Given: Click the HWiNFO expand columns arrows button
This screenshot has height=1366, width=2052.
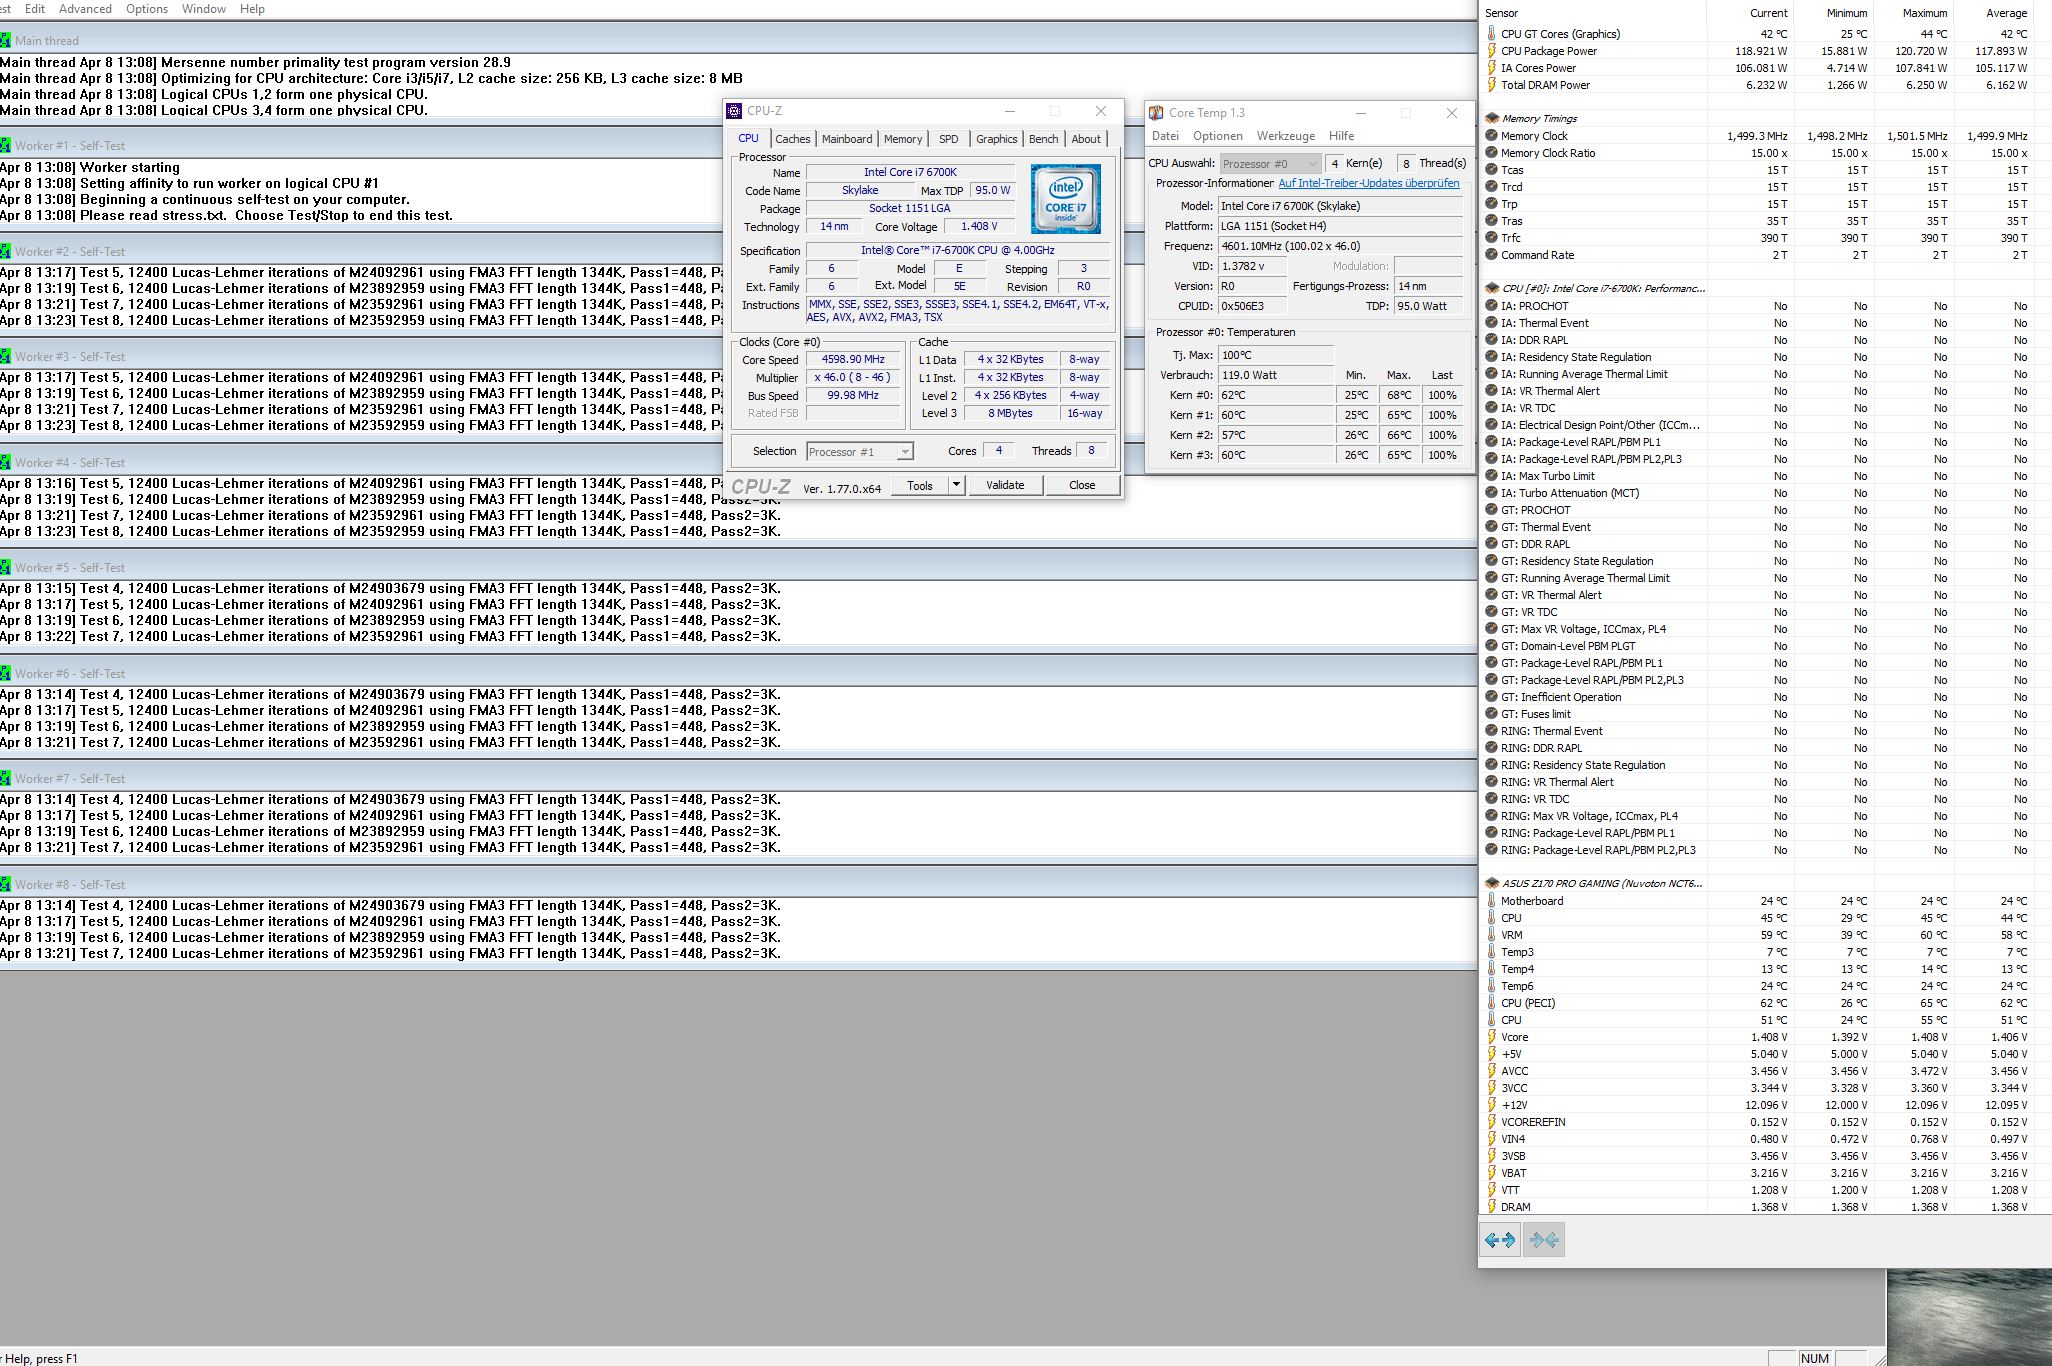Looking at the screenshot, I should coord(1499,1240).
